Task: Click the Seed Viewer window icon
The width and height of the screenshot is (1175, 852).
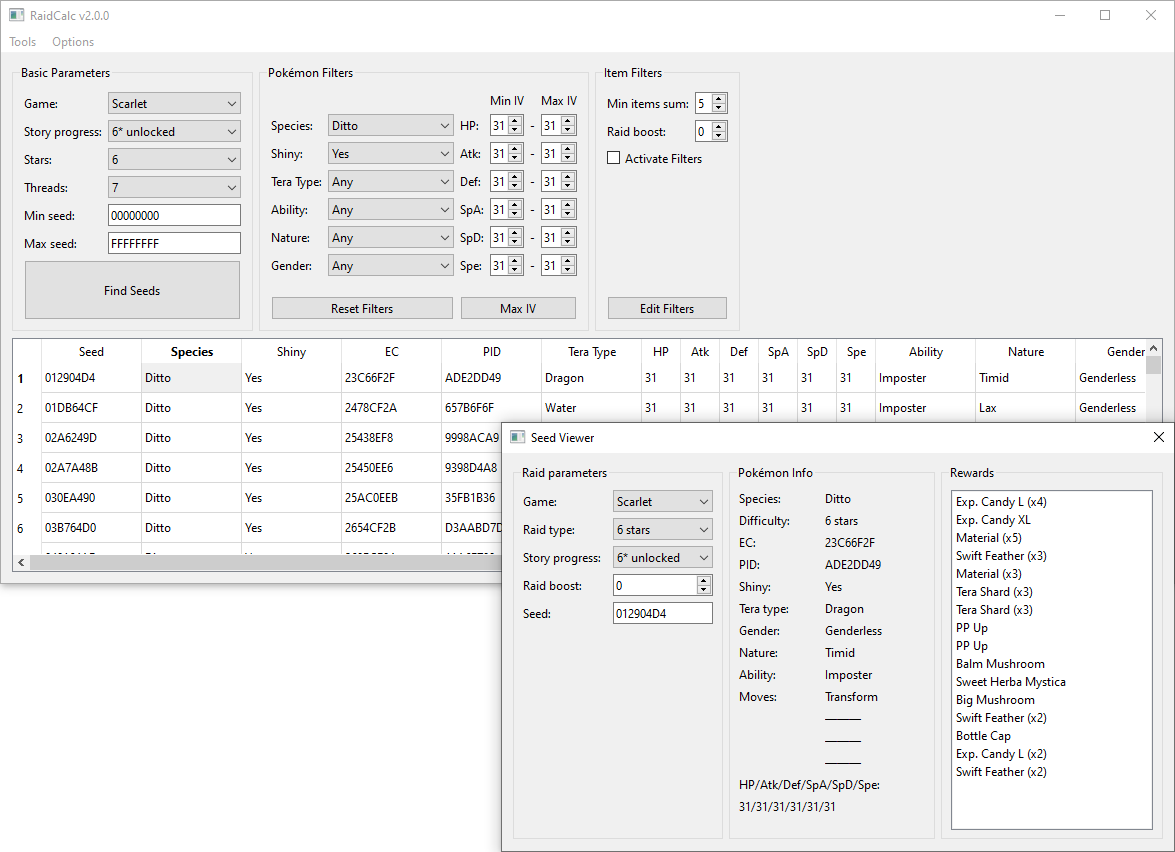Action: click(517, 437)
